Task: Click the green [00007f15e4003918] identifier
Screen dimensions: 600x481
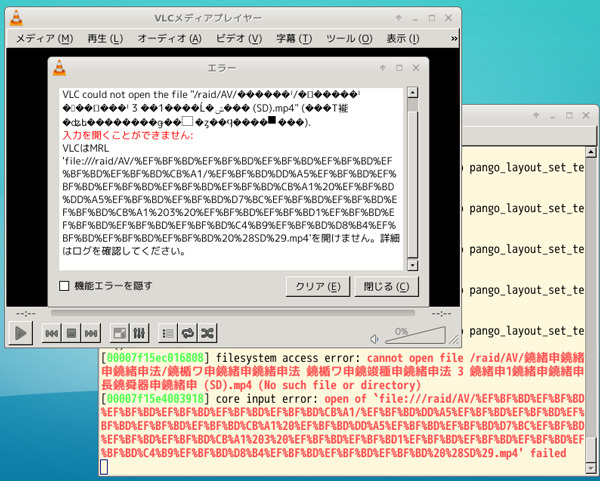Action: 155,399
